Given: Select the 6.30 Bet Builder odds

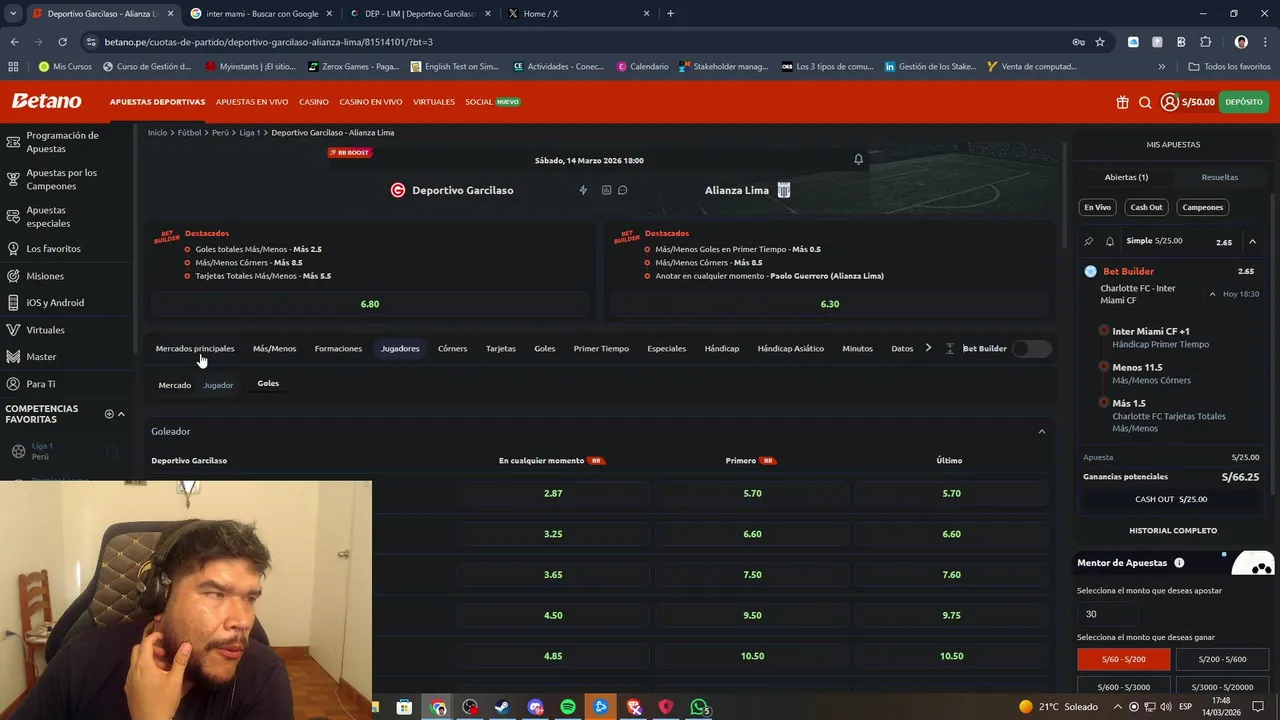Looking at the screenshot, I should pos(830,304).
